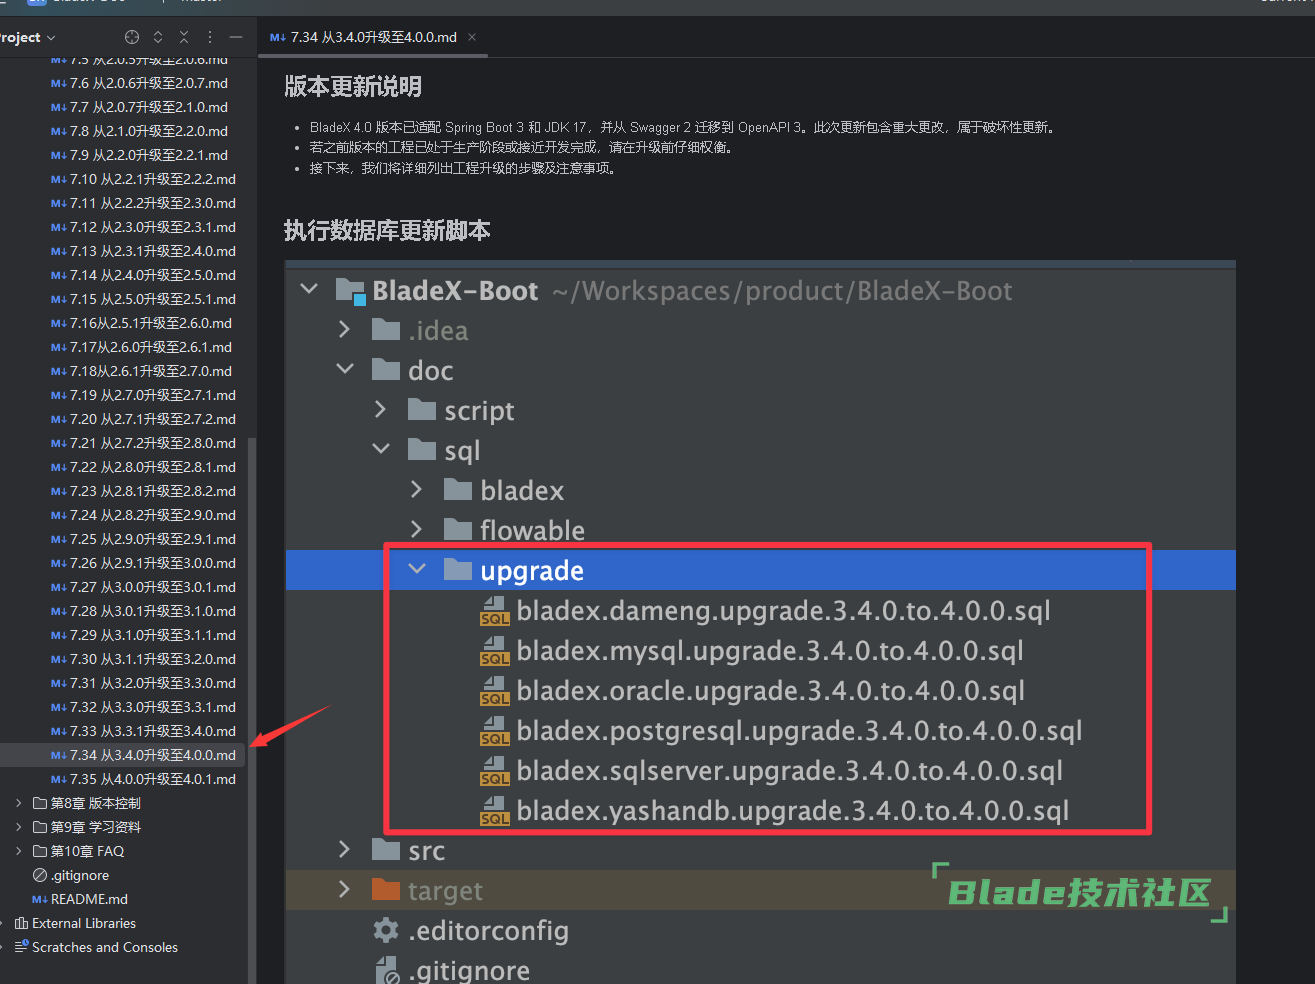
Task: Expand the .idea folder in preview image
Action: coord(345,329)
